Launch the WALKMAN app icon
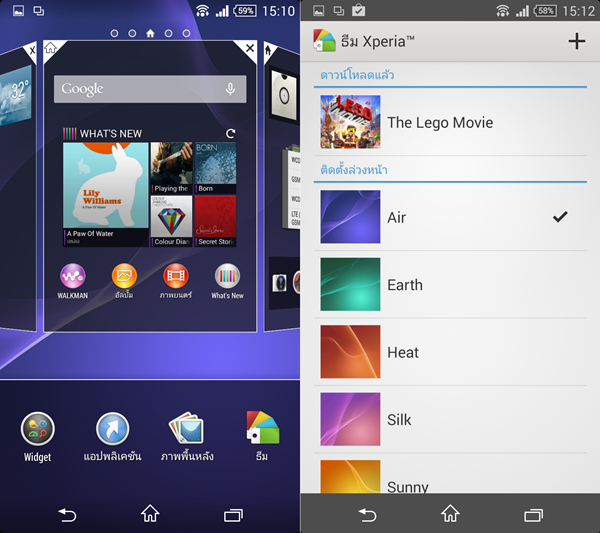The height and width of the screenshot is (533, 600). [73, 276]
